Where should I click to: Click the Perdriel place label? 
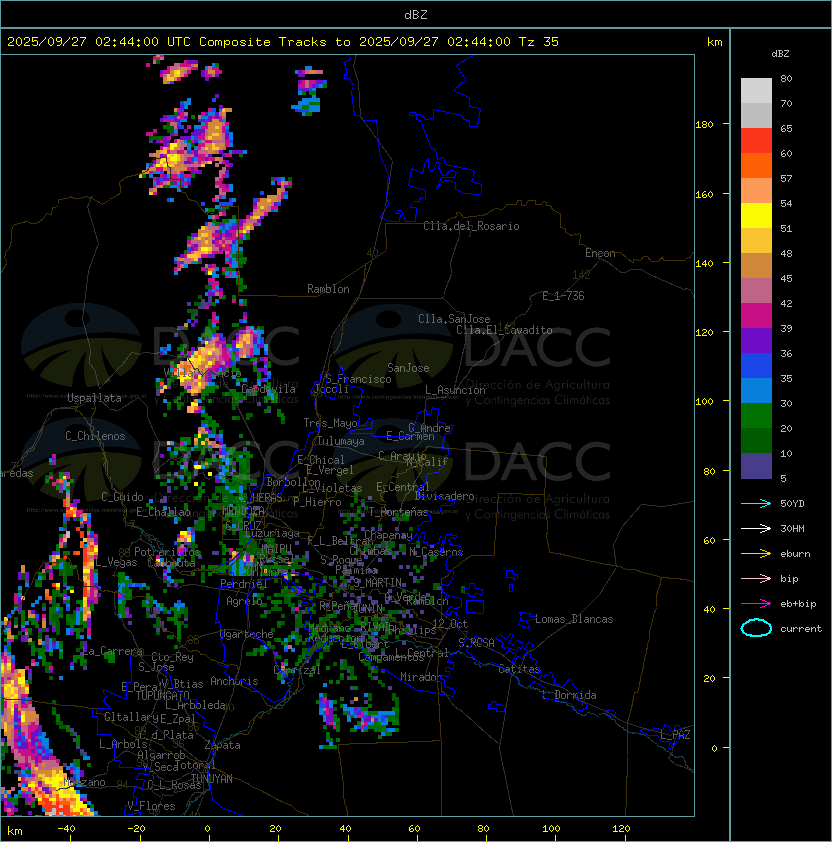(244, 584)
